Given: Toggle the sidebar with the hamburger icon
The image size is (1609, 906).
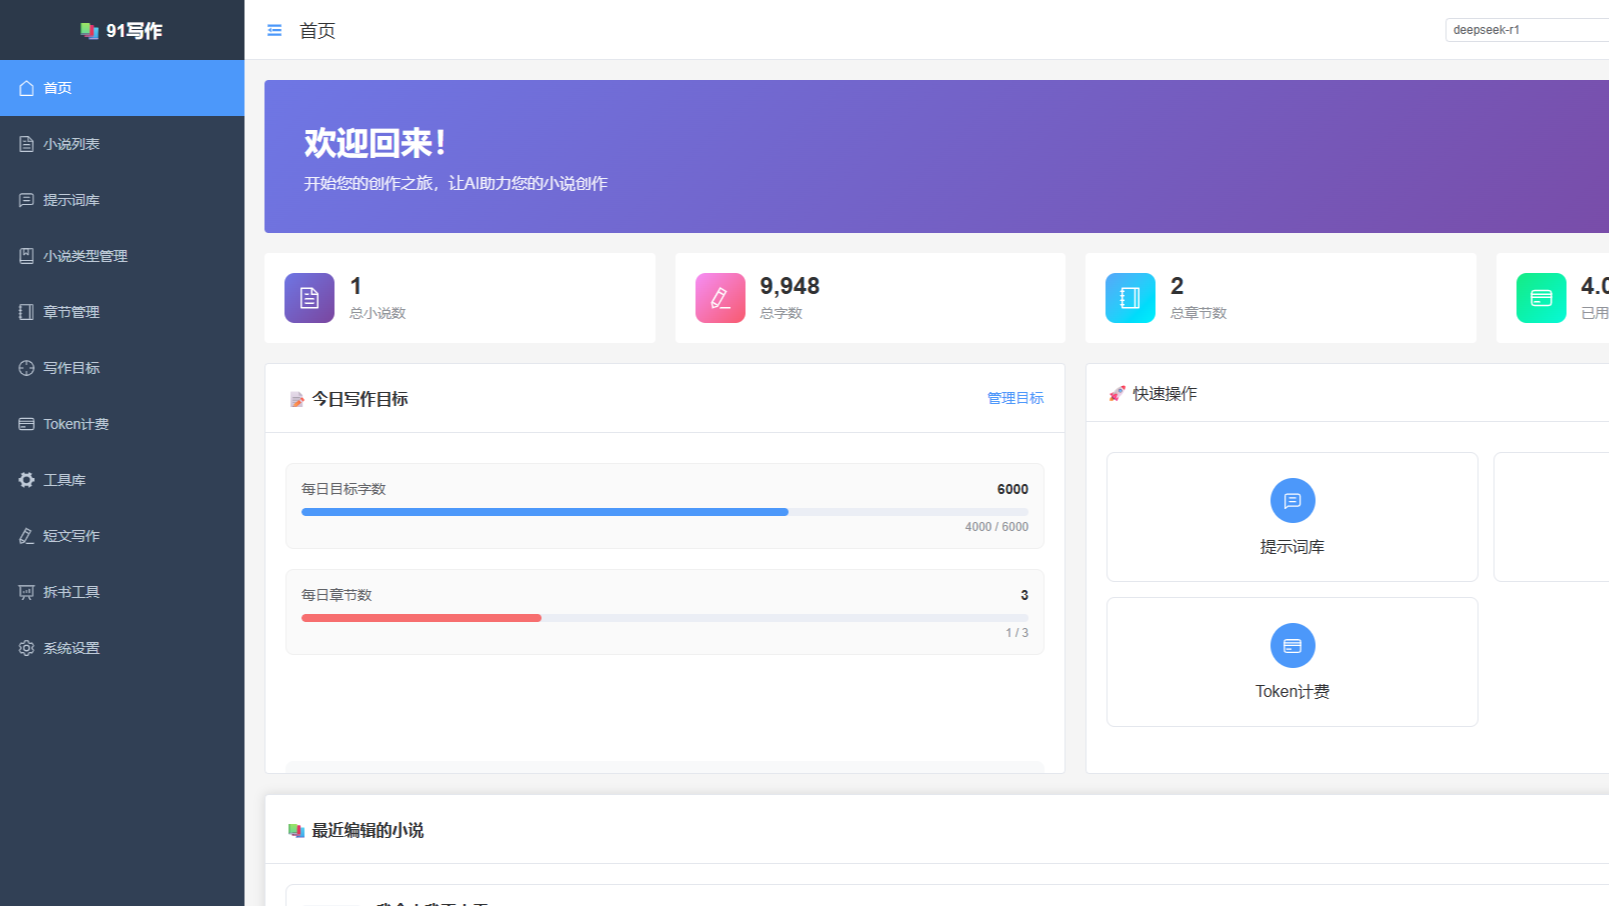Looking at the screenshot, I should [x=273, y=30].
